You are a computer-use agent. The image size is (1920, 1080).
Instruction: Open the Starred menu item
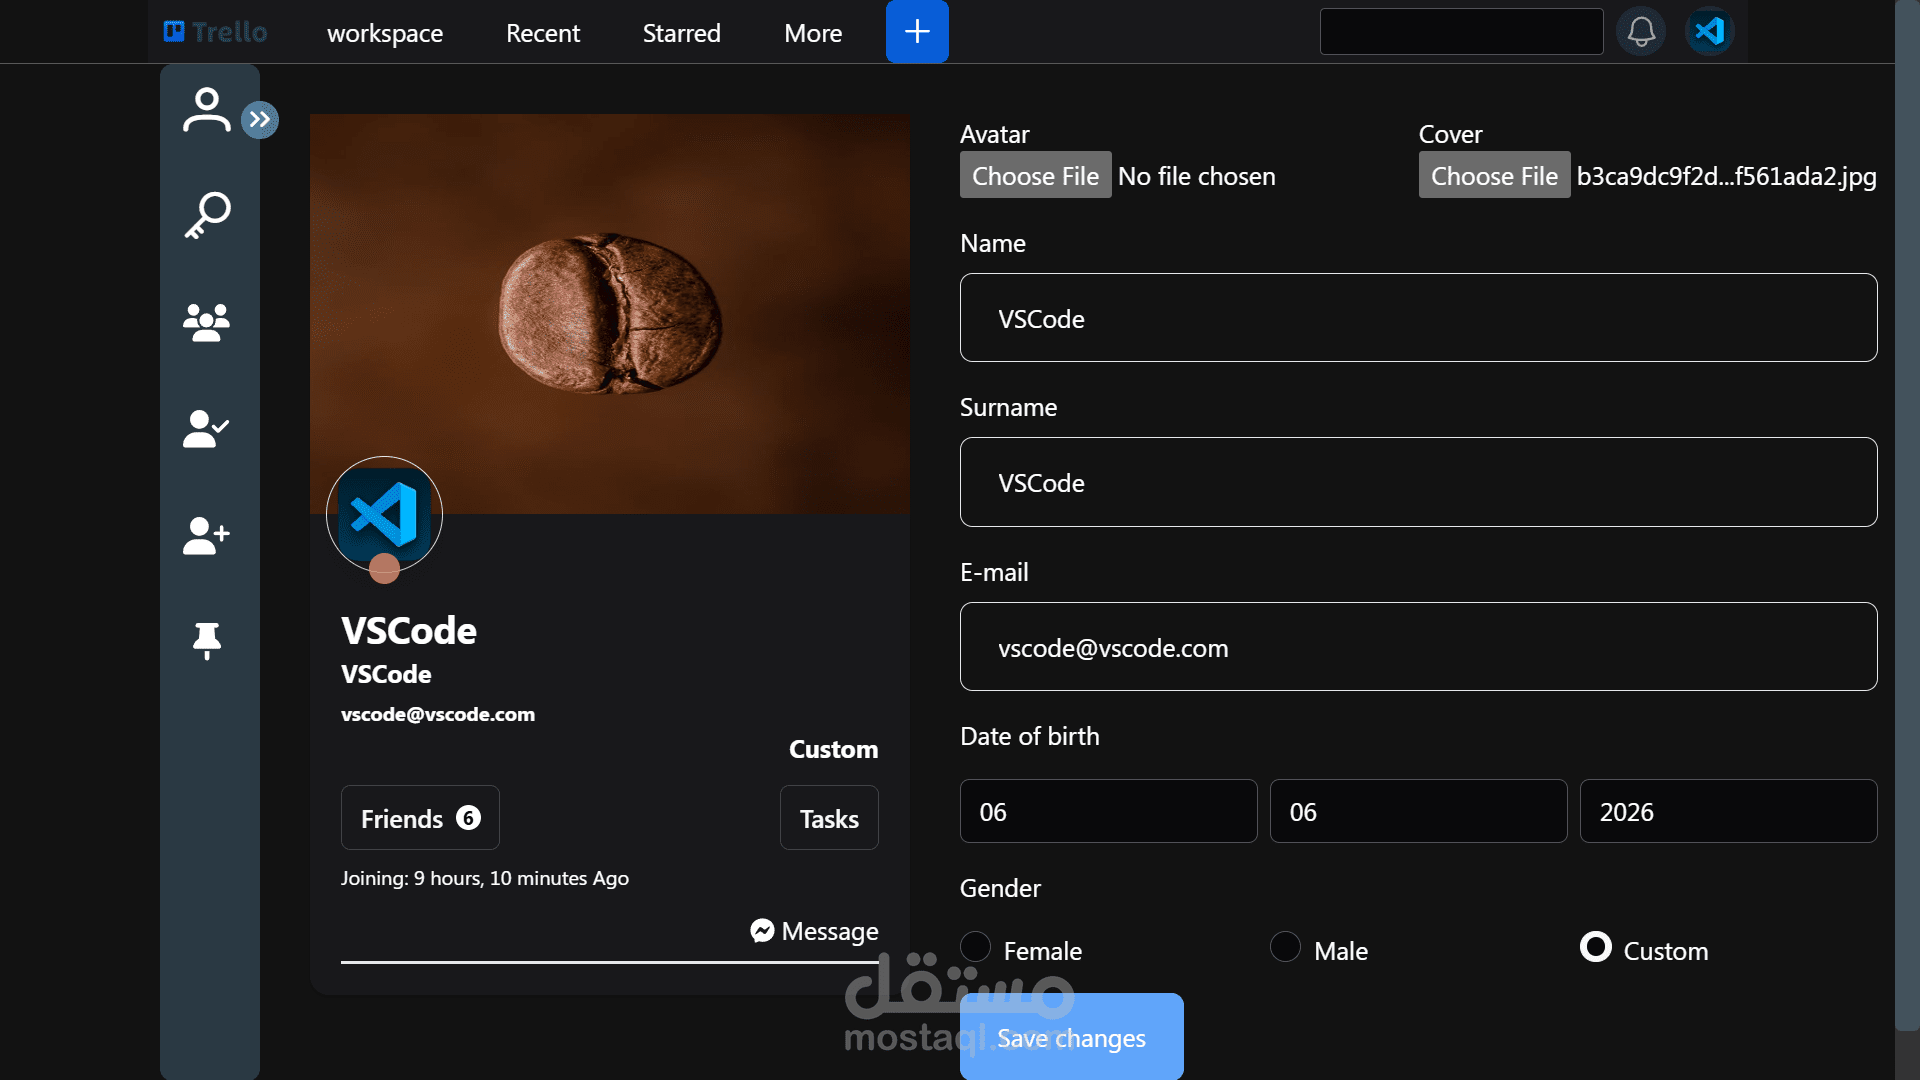[x=681, y=33]
